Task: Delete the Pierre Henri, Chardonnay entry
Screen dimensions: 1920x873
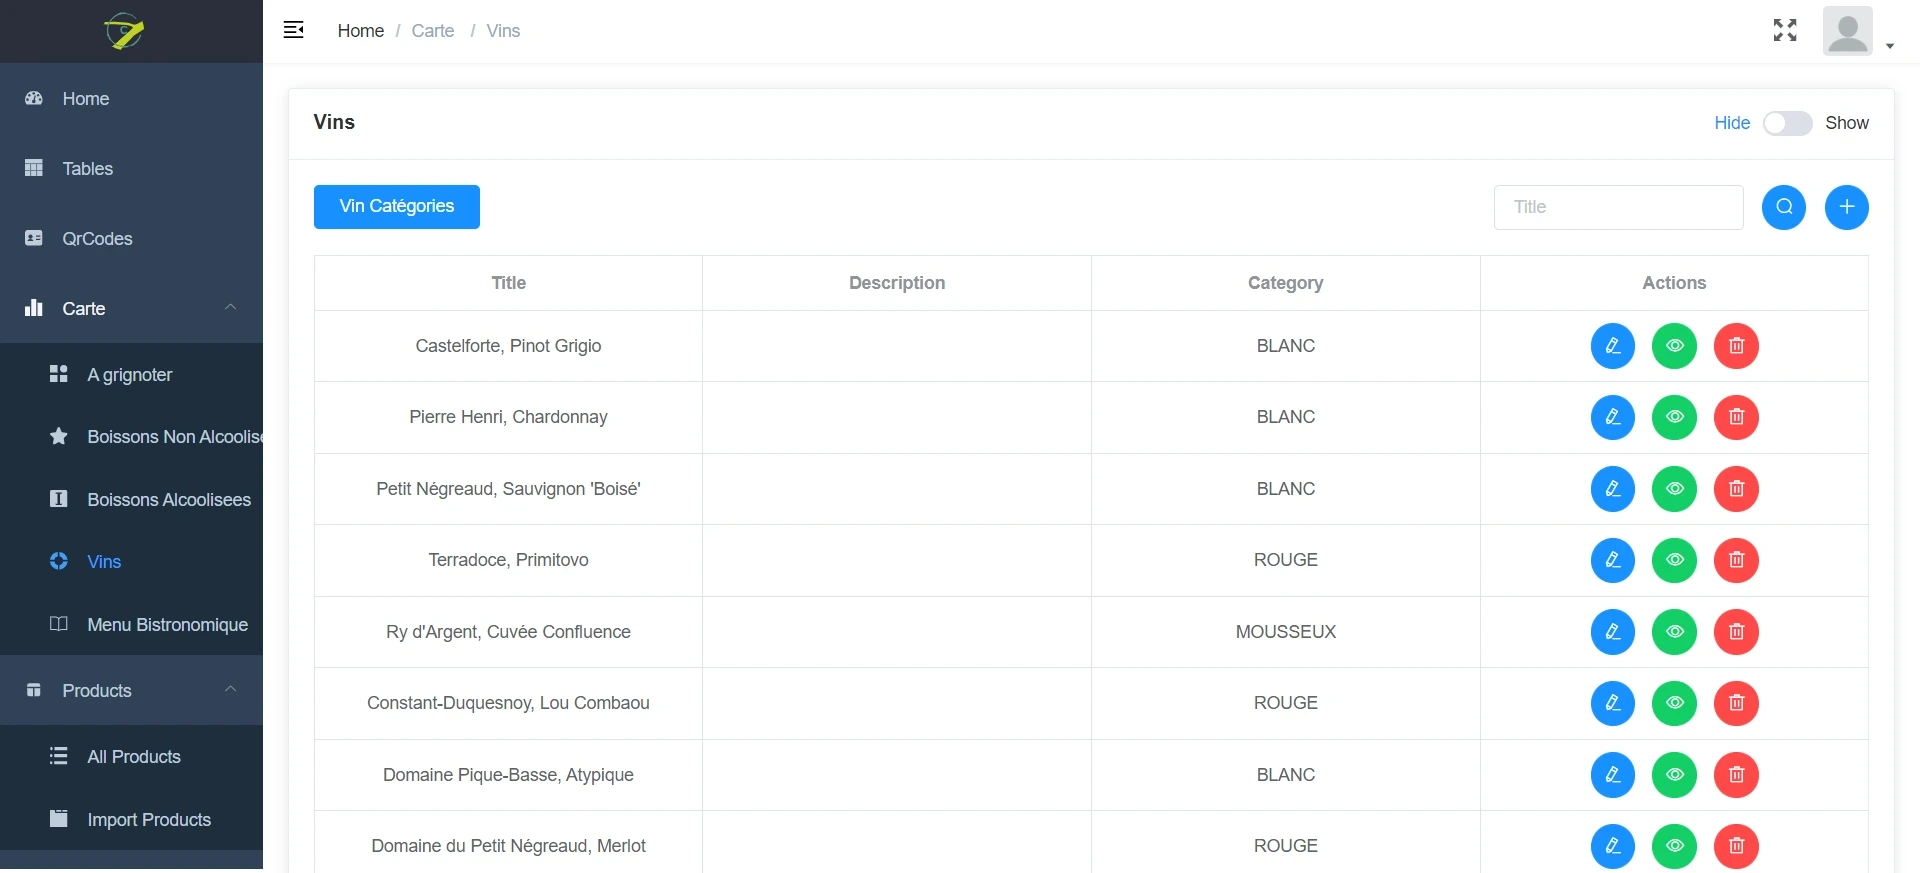Action: 1736,417
